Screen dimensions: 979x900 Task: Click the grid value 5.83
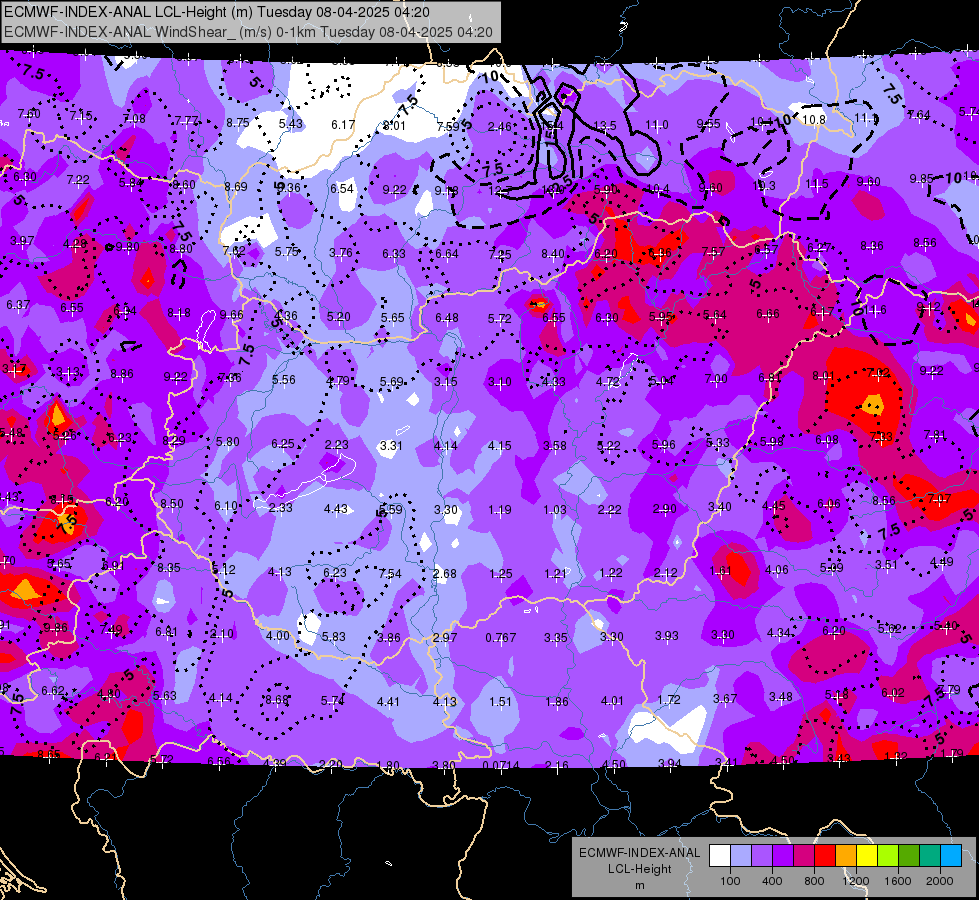(x=333, y=636)
